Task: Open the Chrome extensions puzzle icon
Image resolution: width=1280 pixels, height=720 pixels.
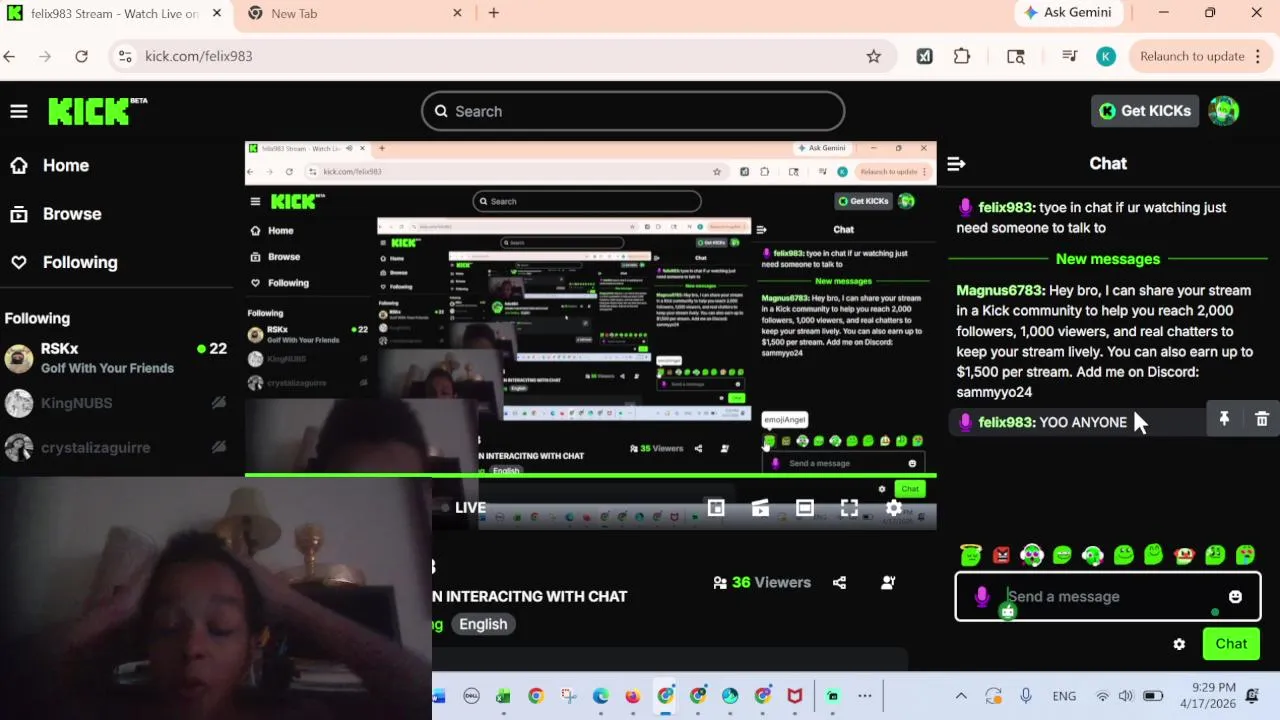Action: (962, 56)
